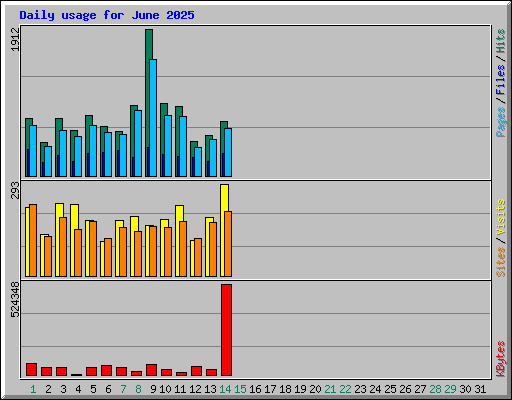Click day 25 on the x-axis
The image size is (512, 400).
pos(390,389)
